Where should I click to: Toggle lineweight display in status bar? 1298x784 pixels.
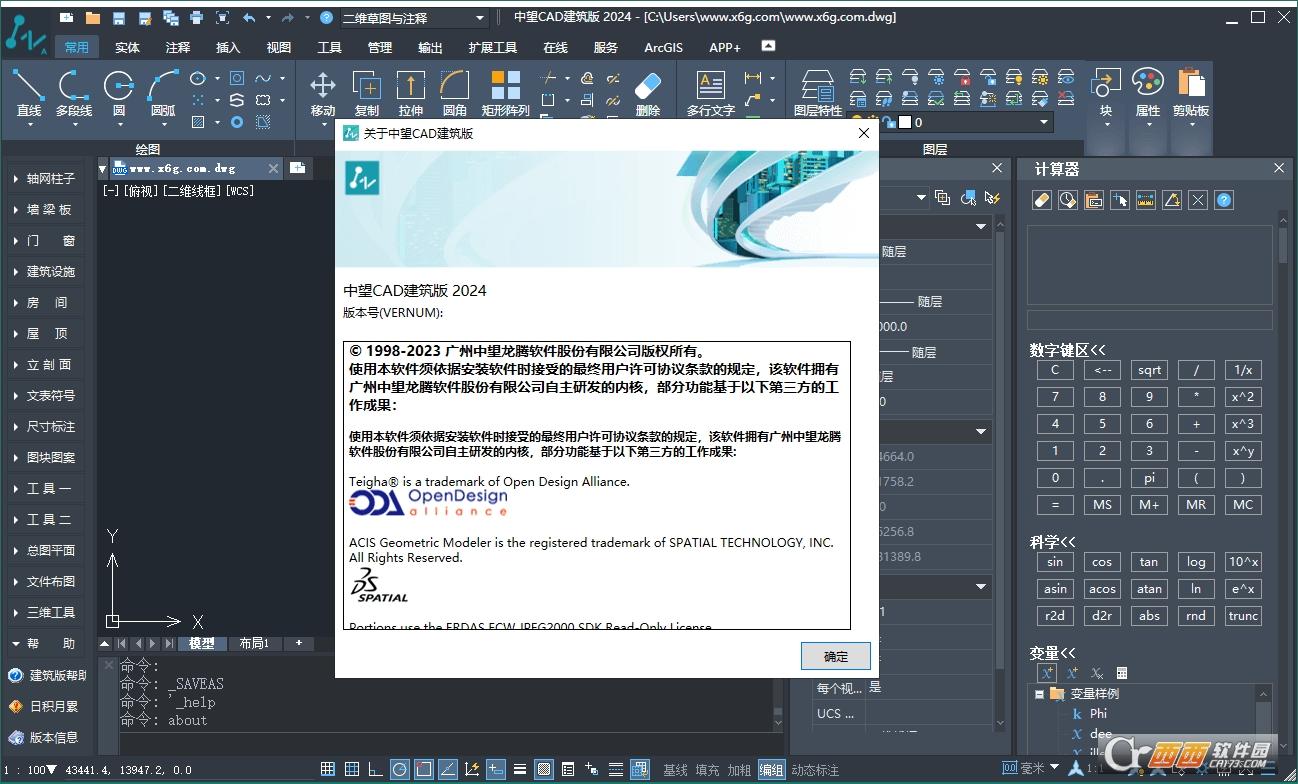[x=519, y=769]
